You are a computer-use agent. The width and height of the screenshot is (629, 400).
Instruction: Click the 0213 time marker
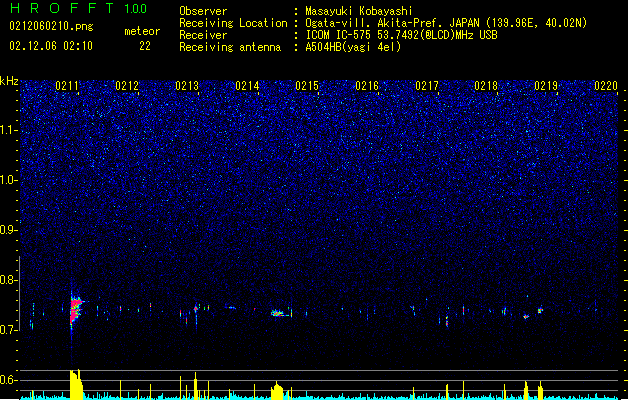(187, 86)
